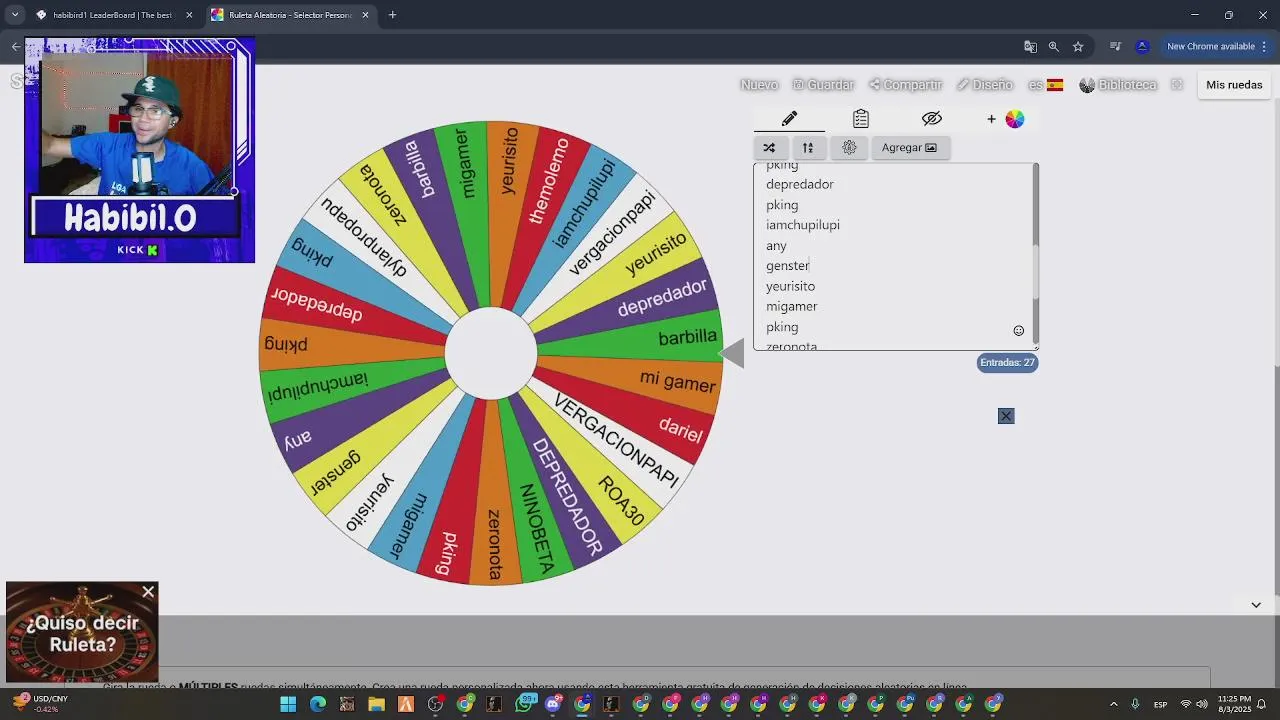Image resolution: width=1280 pixels, height=720 pixels.
Task: Click the wheel center to spin
Action: click(490, 354)
